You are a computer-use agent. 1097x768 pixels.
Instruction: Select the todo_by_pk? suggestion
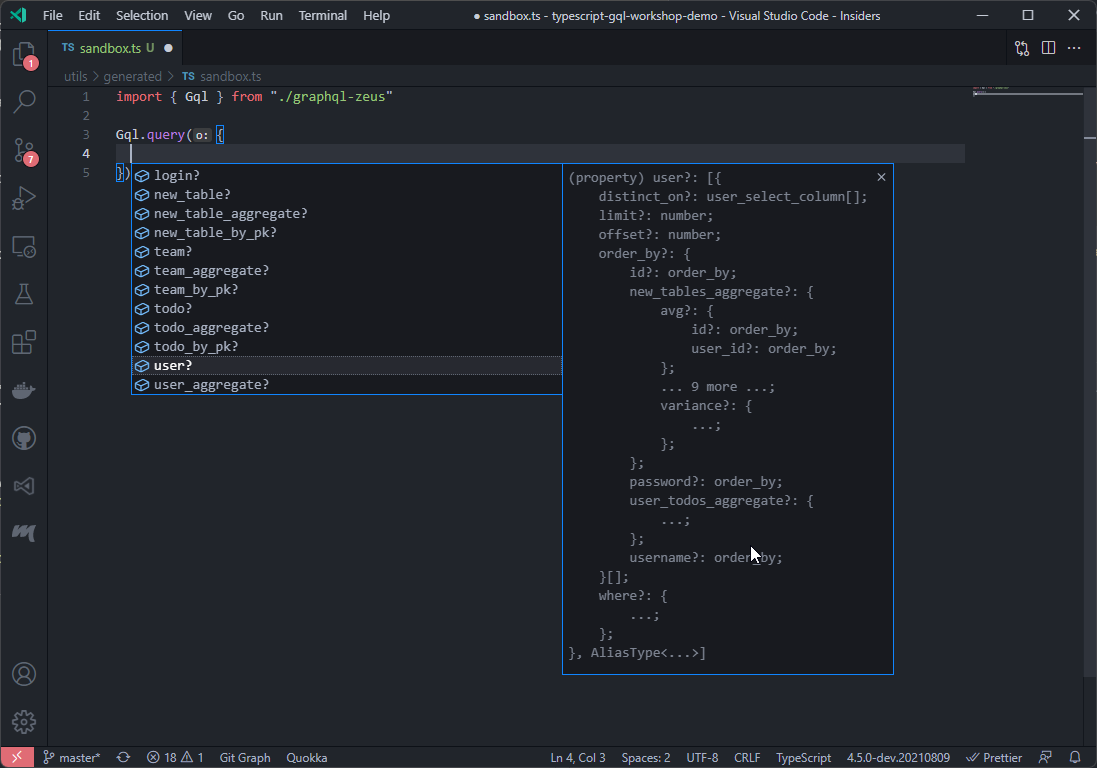pyautogui.click(x=346, y=346)
